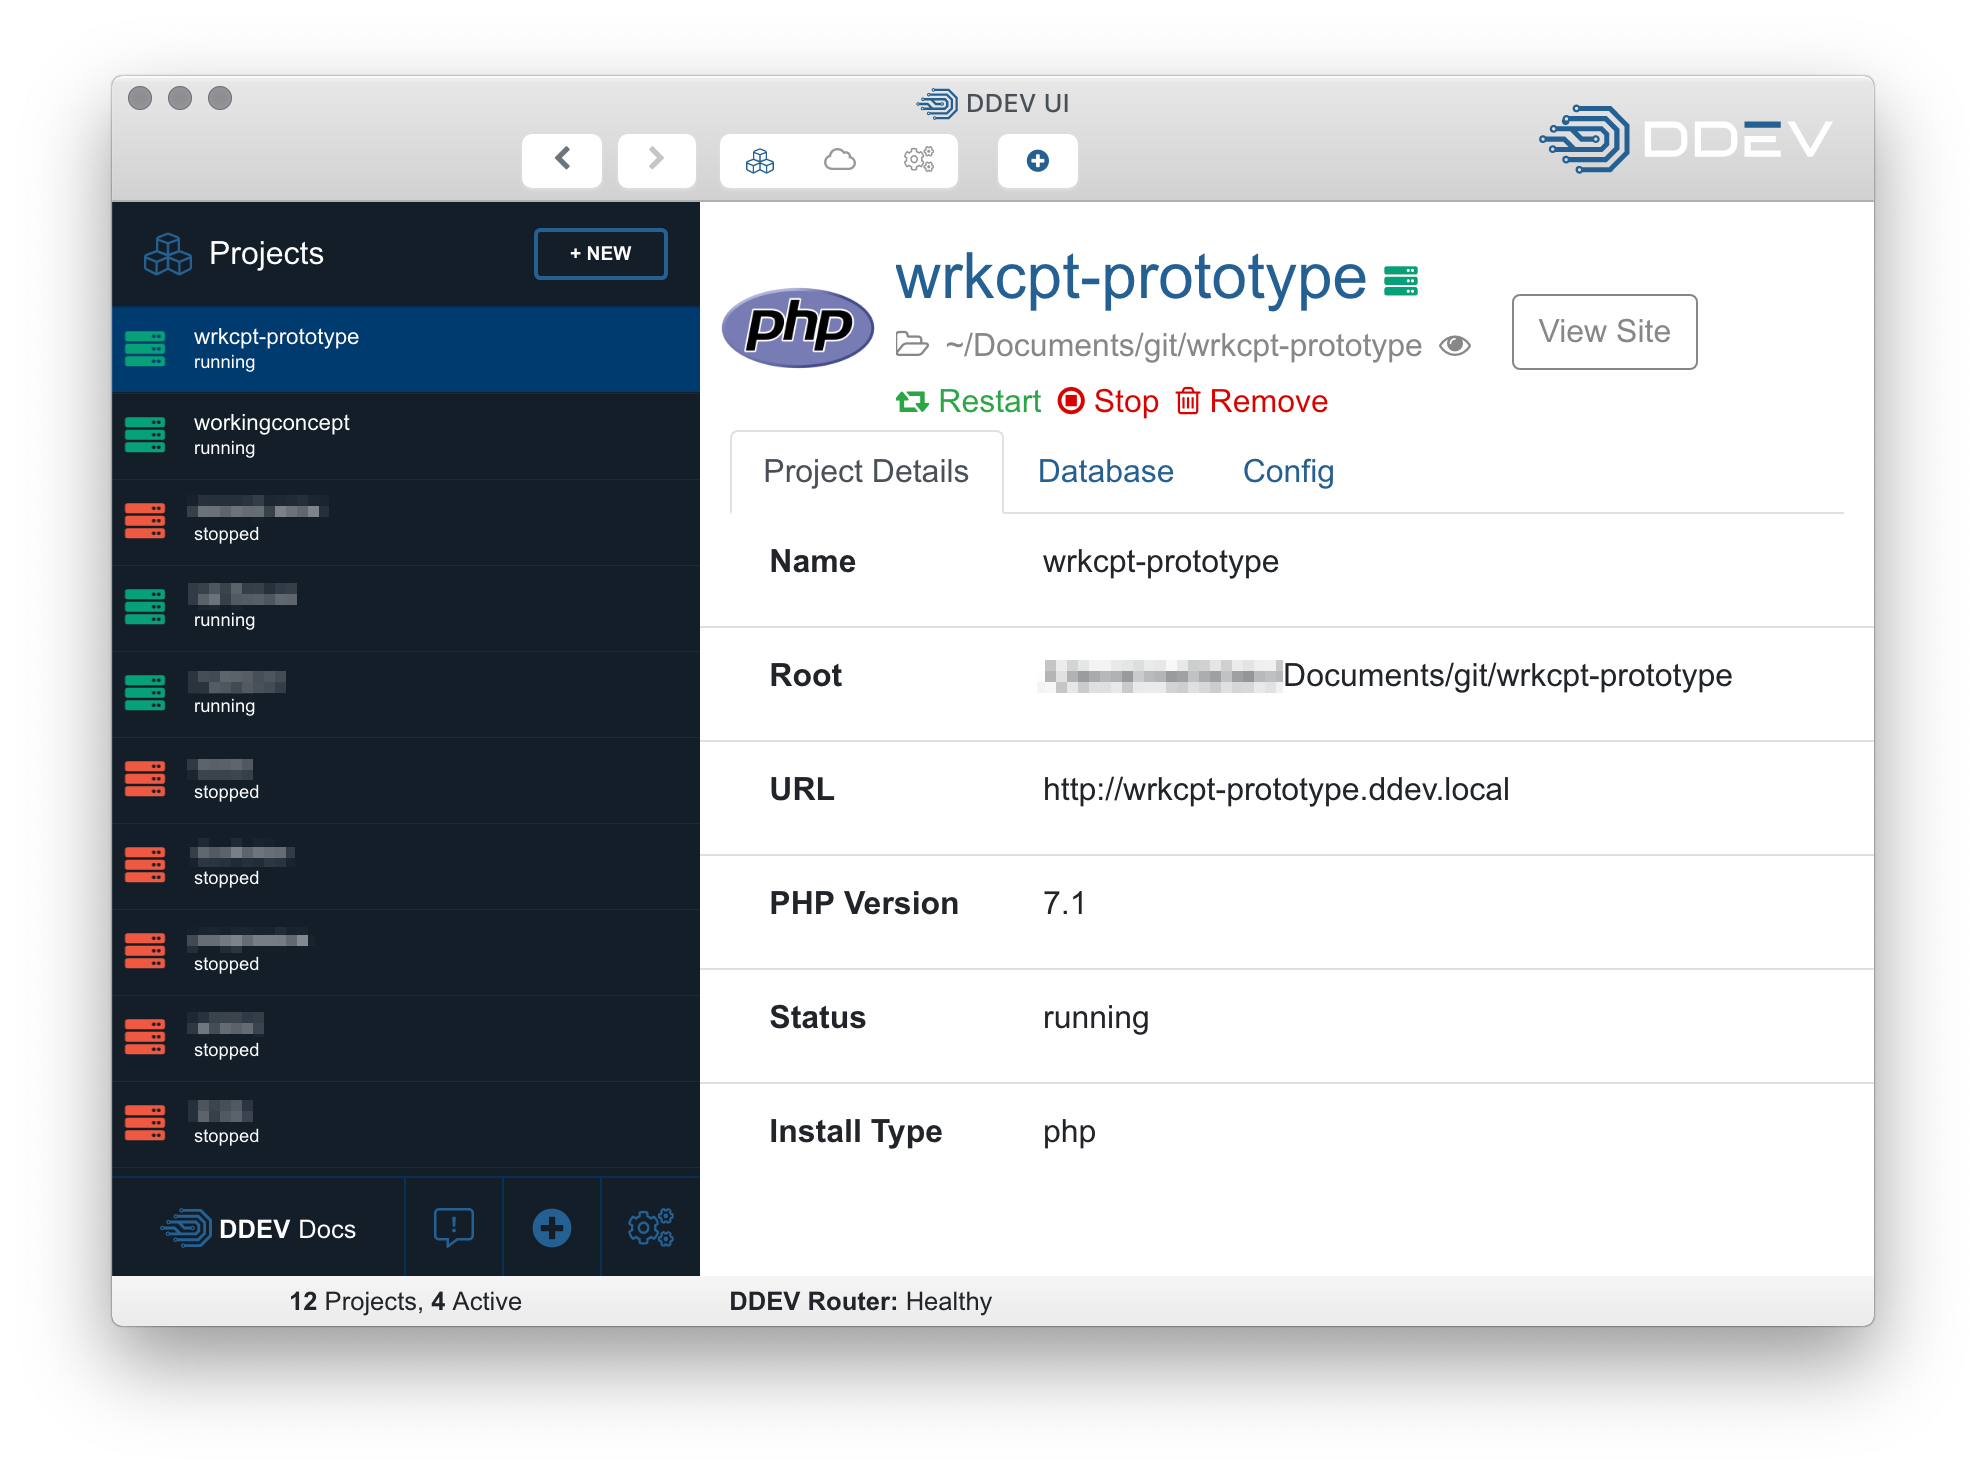Click the PHP Version value 7.1

(x=1064, y=904)
